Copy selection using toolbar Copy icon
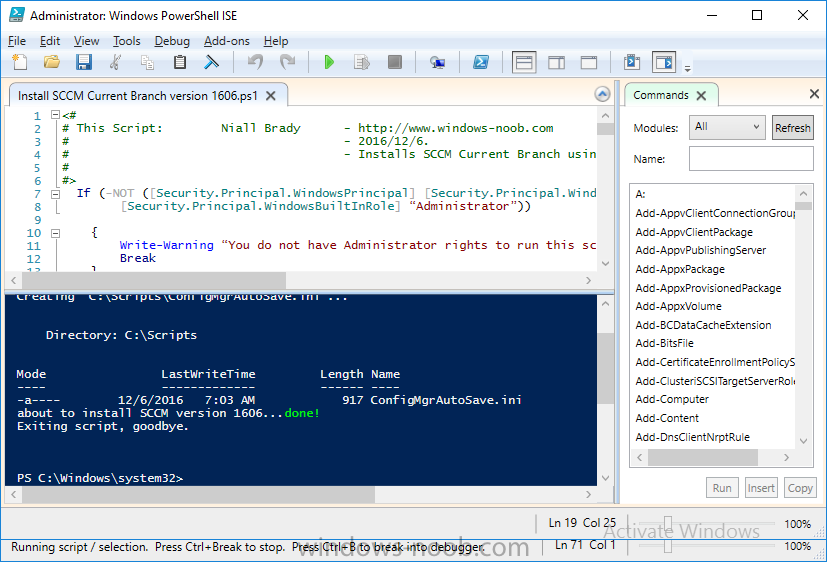827x562 pixels. click(148, 62)
